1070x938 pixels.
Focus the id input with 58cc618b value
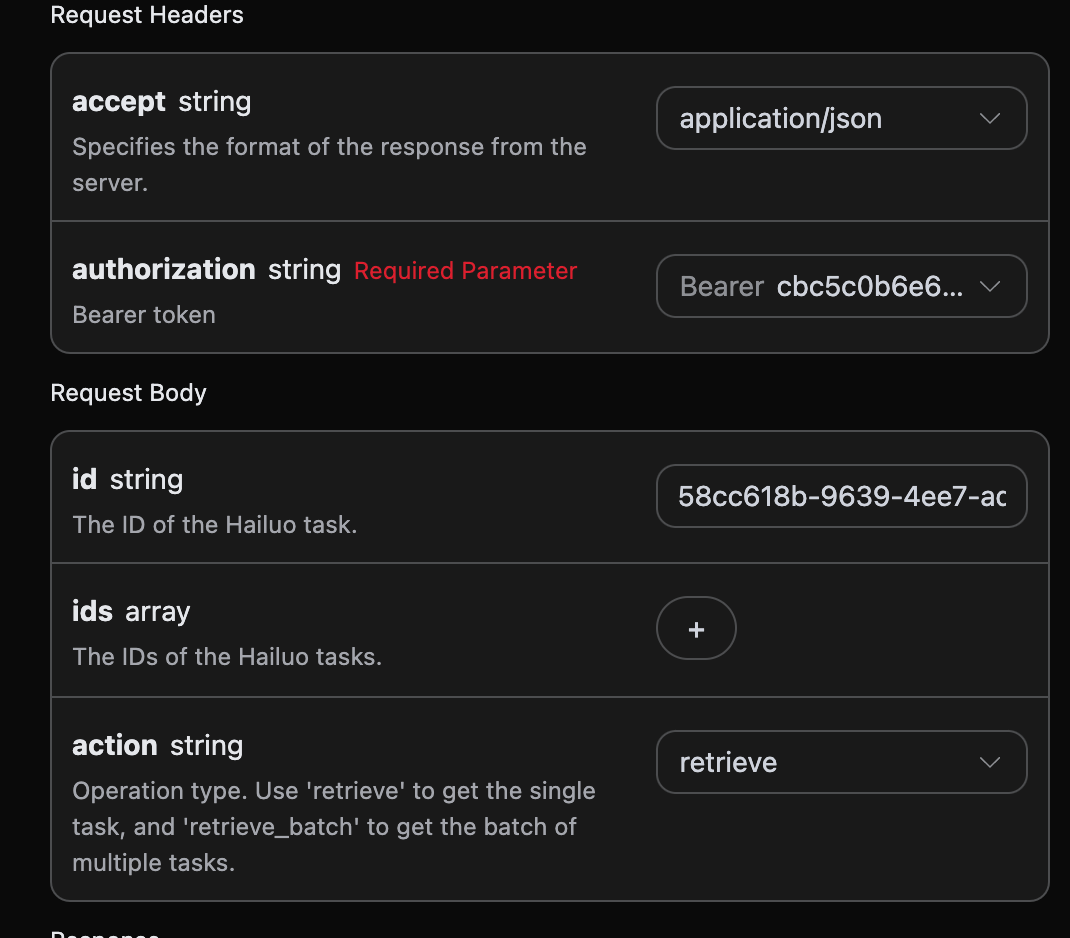point(840,496)
